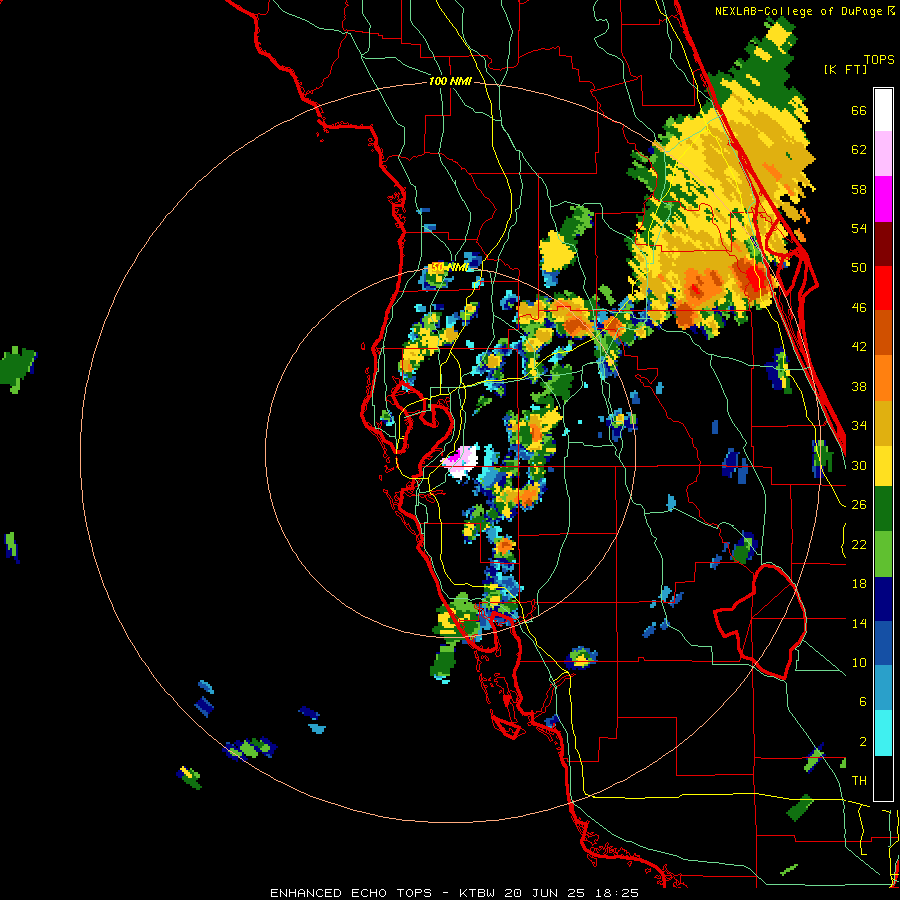Click the '50' legend value

pos(859,267)
